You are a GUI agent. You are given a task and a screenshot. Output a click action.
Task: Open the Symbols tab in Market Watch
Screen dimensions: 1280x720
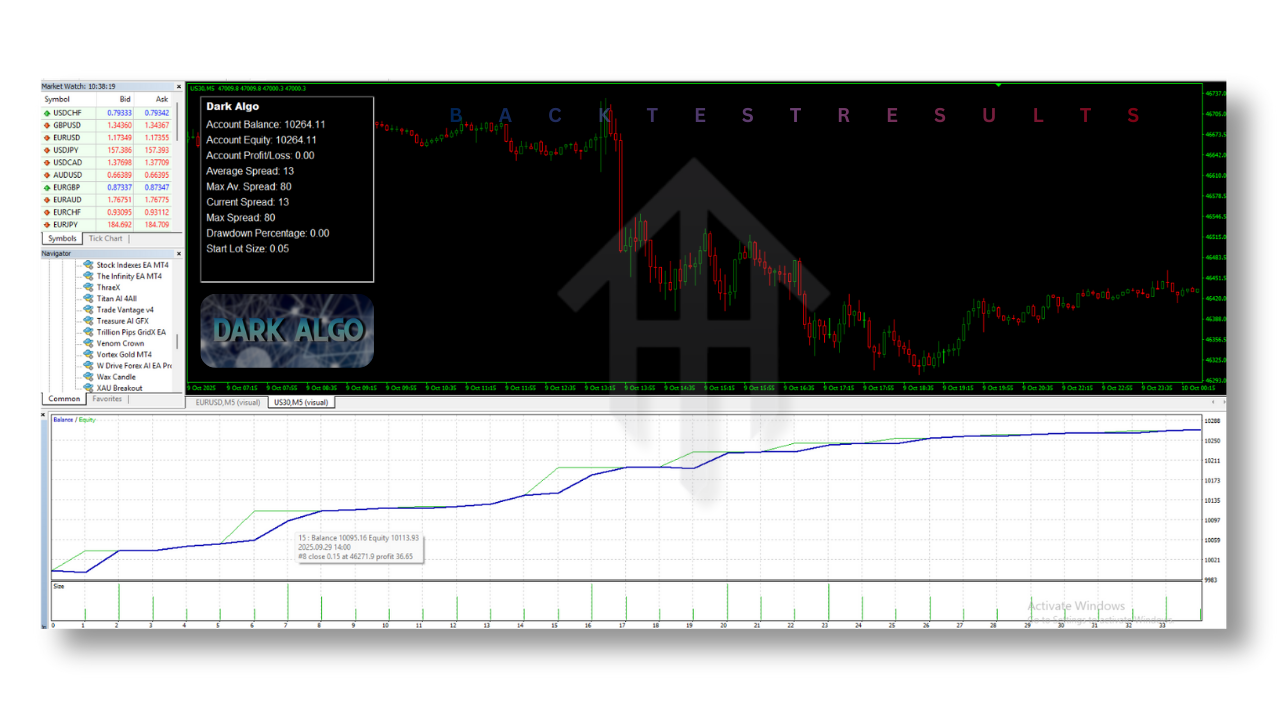click(62, 239)
